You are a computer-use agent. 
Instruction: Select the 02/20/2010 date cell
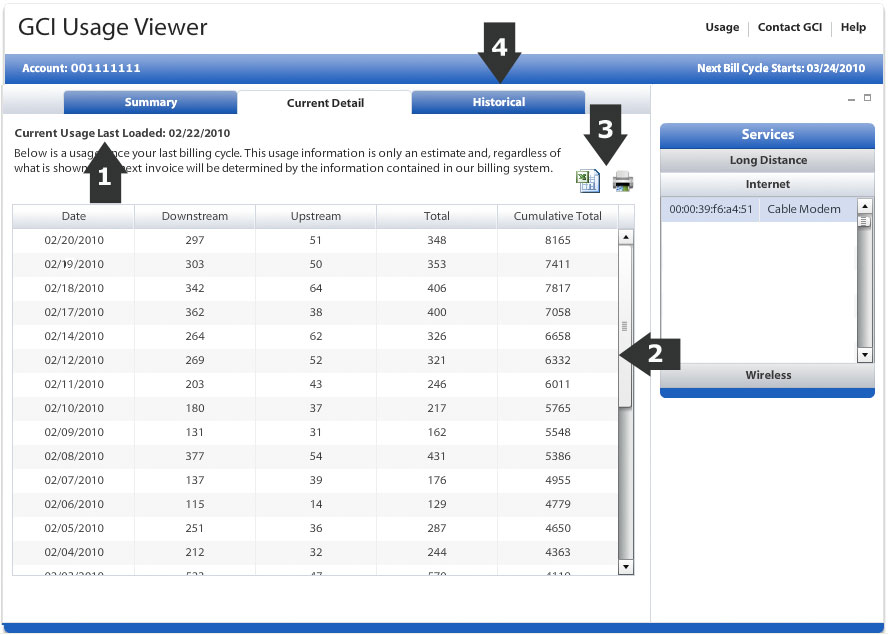(74, 240)
